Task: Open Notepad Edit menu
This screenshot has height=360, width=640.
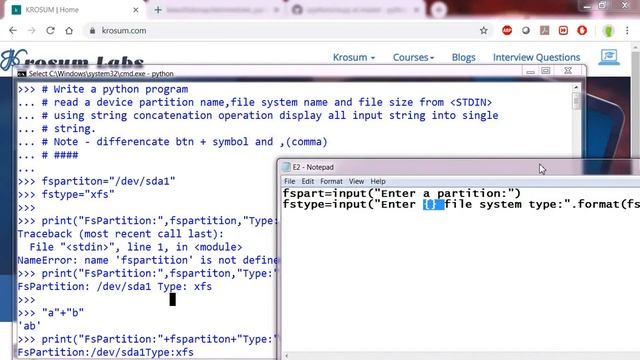Action: coord(307,181)
